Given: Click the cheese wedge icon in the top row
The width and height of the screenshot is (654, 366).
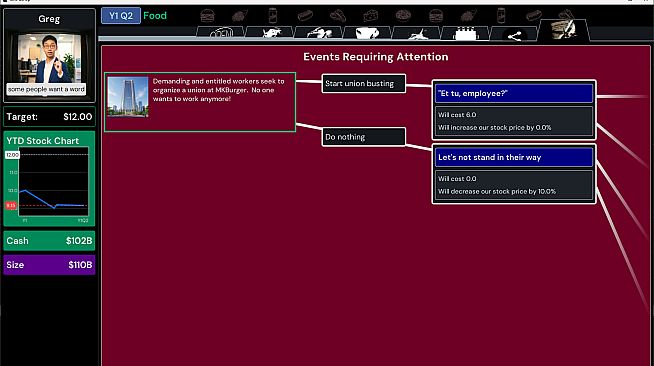Looking at the screenshot, I should 370,16.
